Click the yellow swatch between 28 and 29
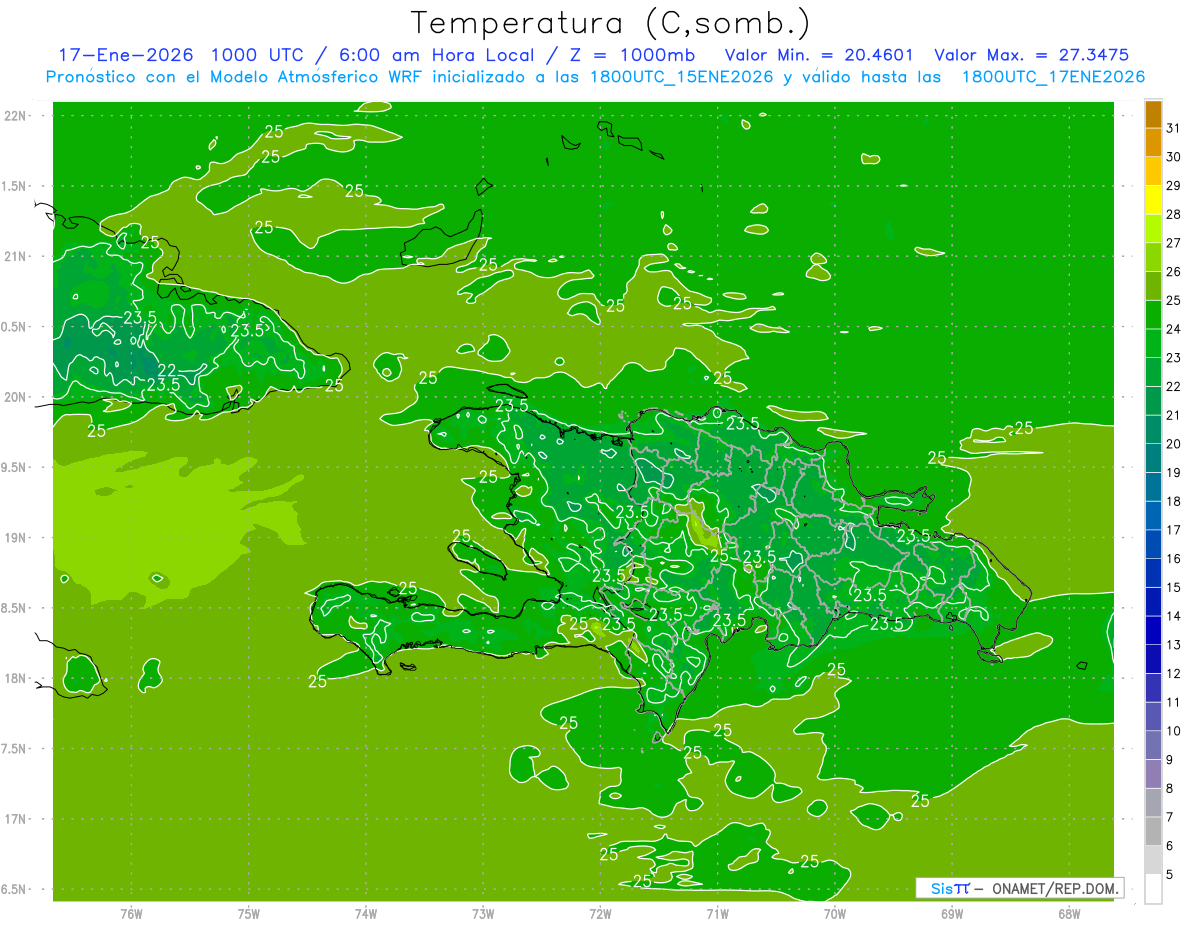Screen dimensions: 1200x927 pos(1153,200)
